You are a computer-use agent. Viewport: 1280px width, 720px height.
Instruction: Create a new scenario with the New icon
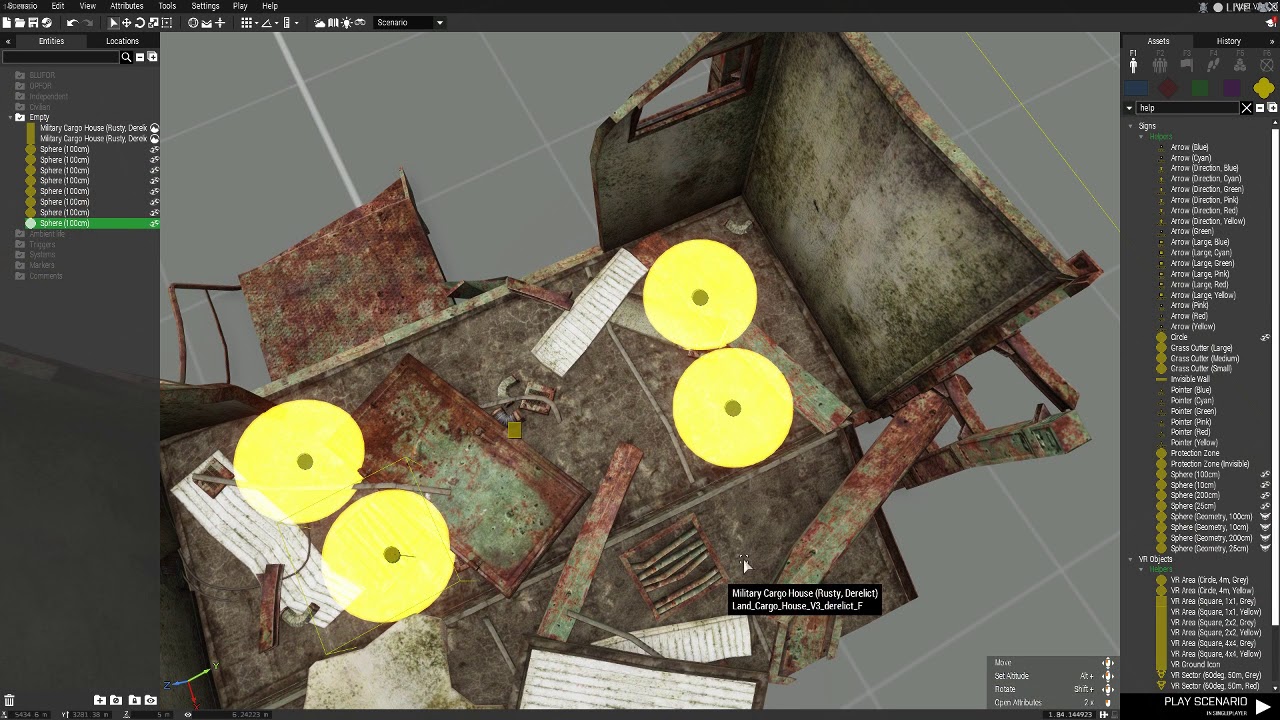(8, 22)
